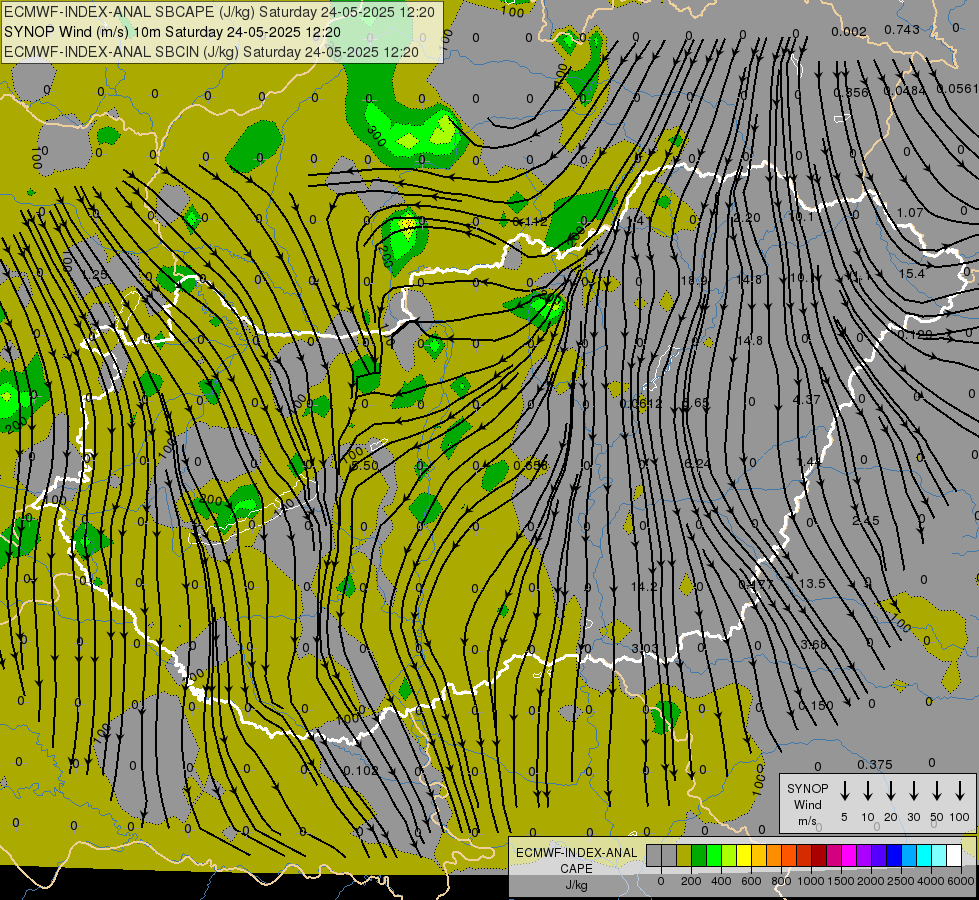Click the 3.03 value on the map

[644, 648]
